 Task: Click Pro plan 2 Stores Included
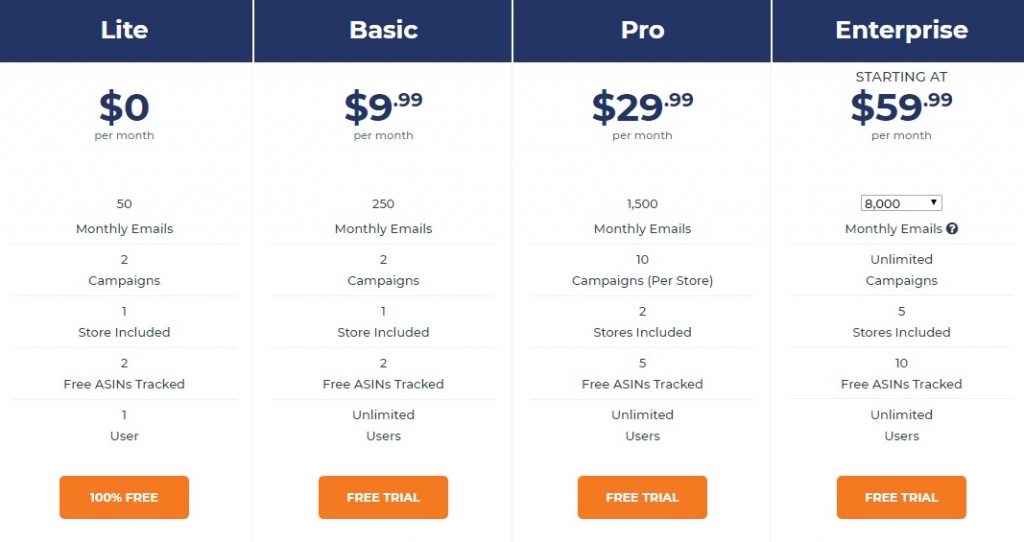point(642,322)
